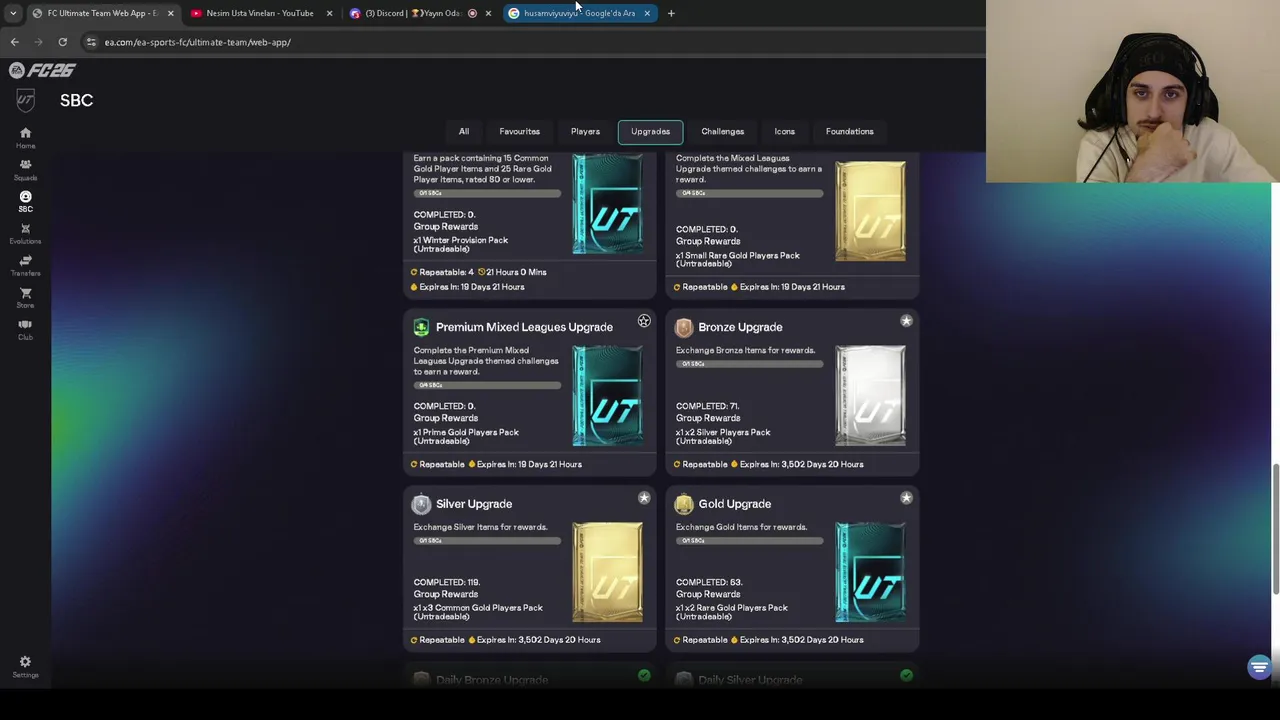
Task: Open the Gold Upgrade card title
Action: [735, 504]
